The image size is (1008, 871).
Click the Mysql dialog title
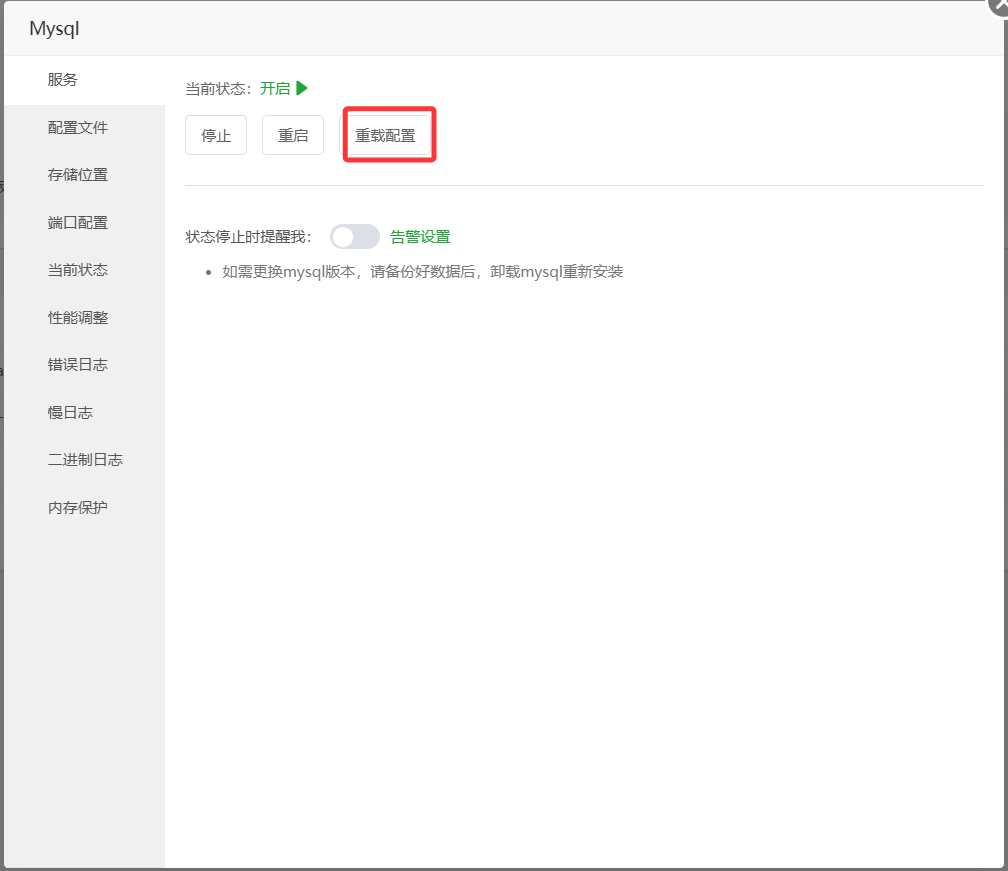[54, 29]
